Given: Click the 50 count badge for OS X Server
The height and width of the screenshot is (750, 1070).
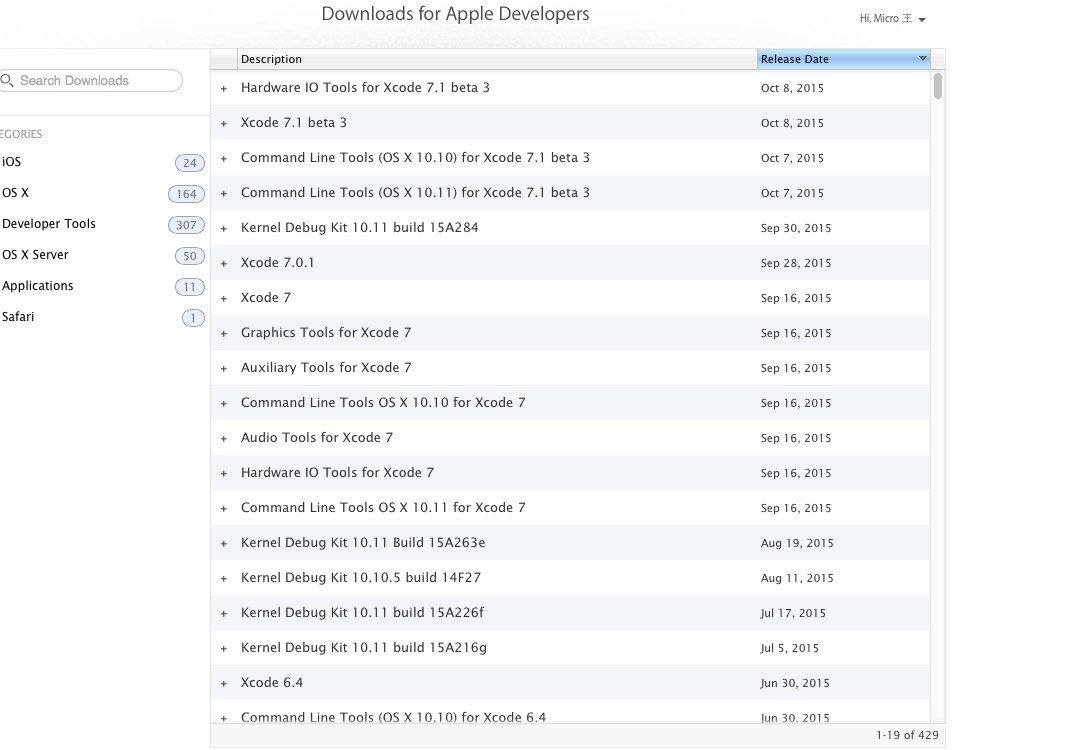Looking at the screenshot, I should pos(190,256).
